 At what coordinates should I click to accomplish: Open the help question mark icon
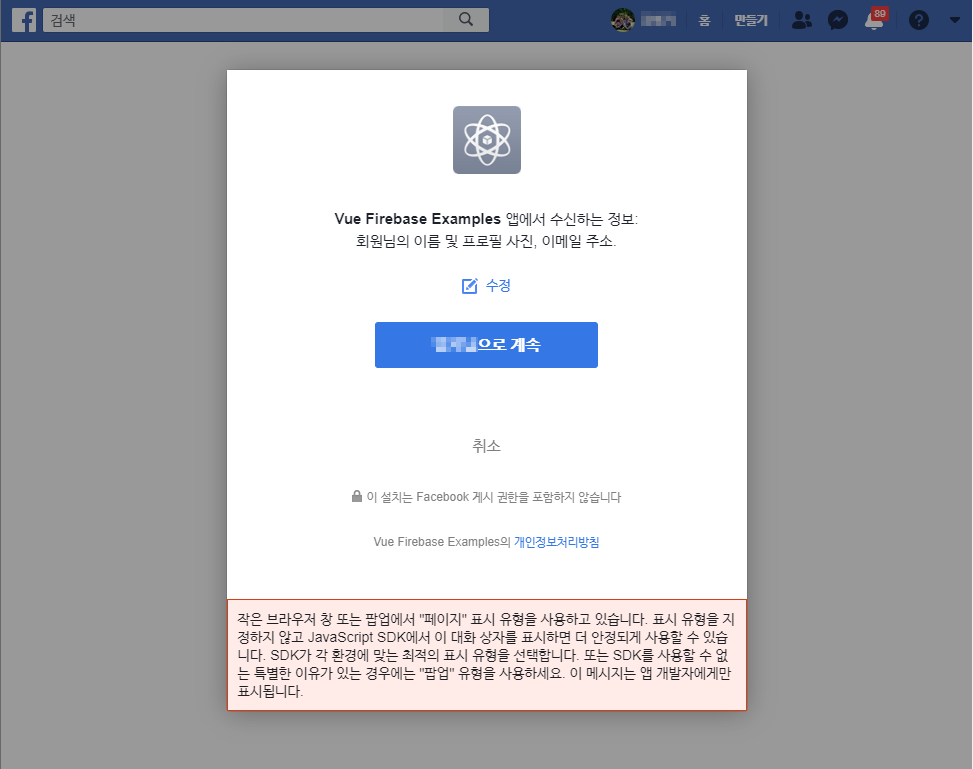[918, 20]
